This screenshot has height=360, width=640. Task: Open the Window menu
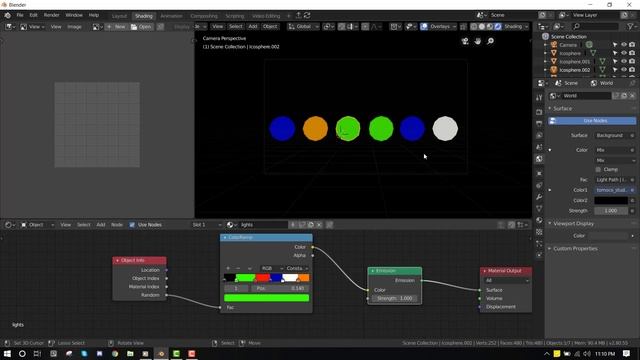click(74, 15)
